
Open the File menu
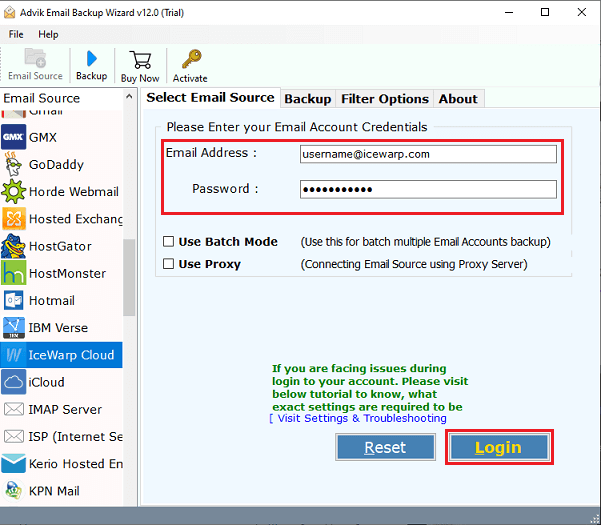tap(16, 34)
